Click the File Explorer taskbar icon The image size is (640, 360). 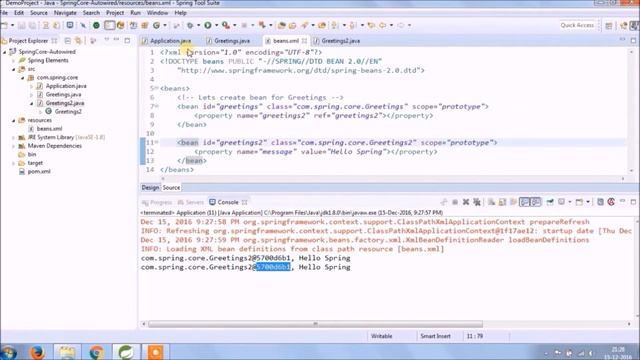tap(66, 352)
